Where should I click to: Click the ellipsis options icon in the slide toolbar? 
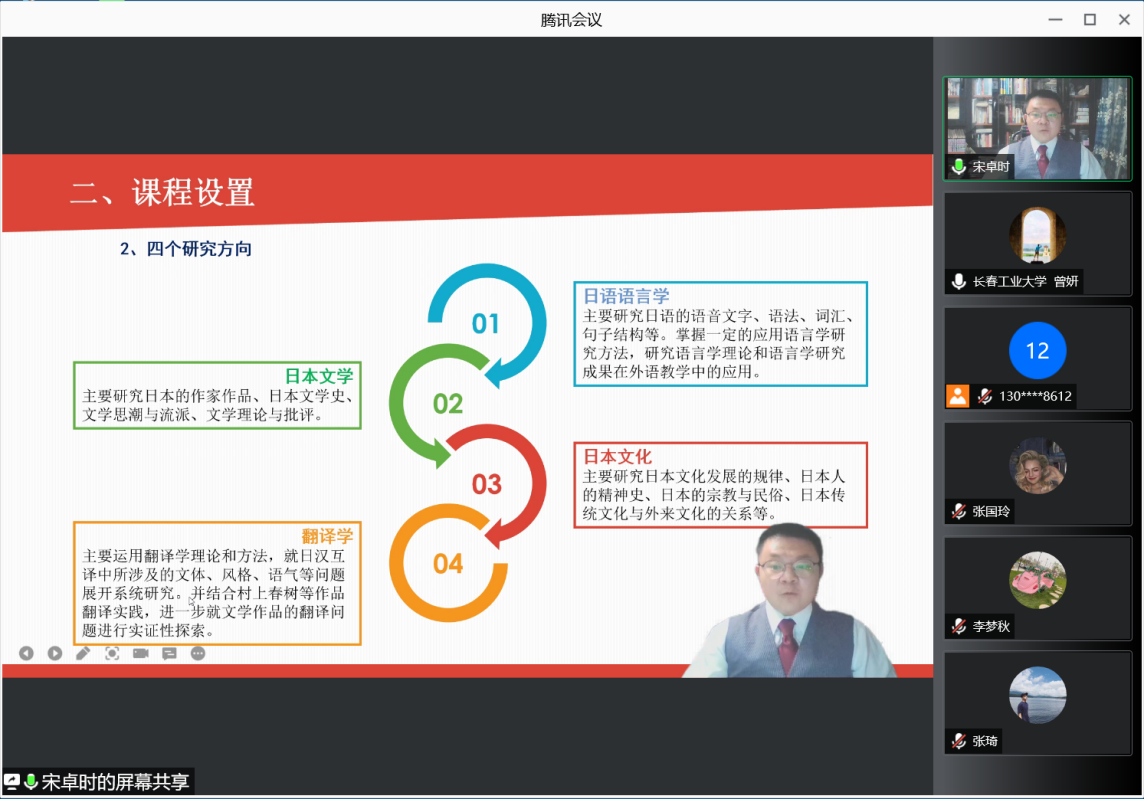[197, 653]
